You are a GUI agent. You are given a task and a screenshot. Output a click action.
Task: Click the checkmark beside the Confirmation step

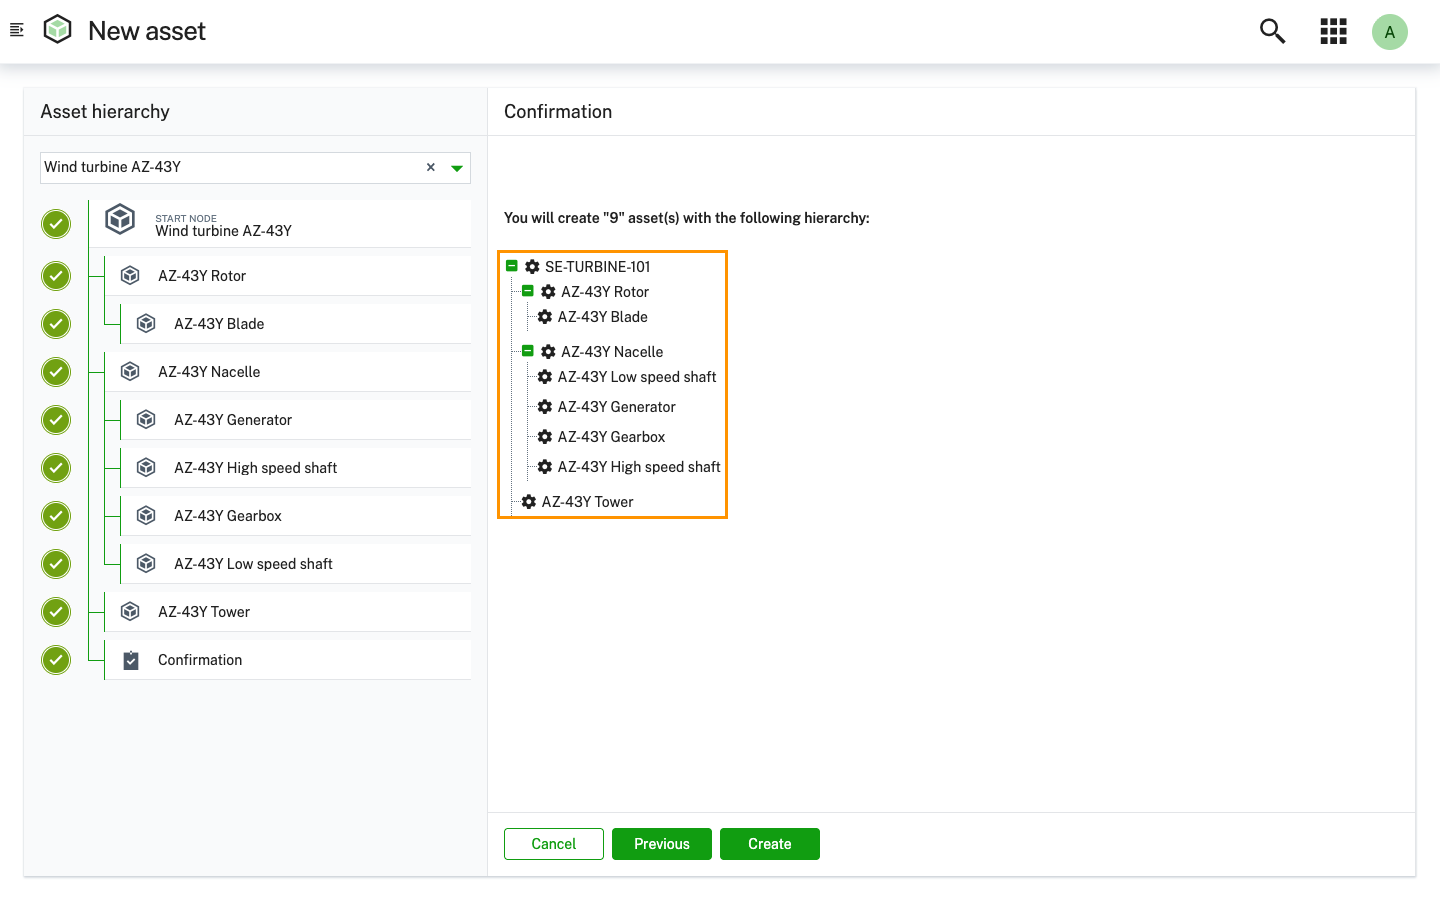56,659
